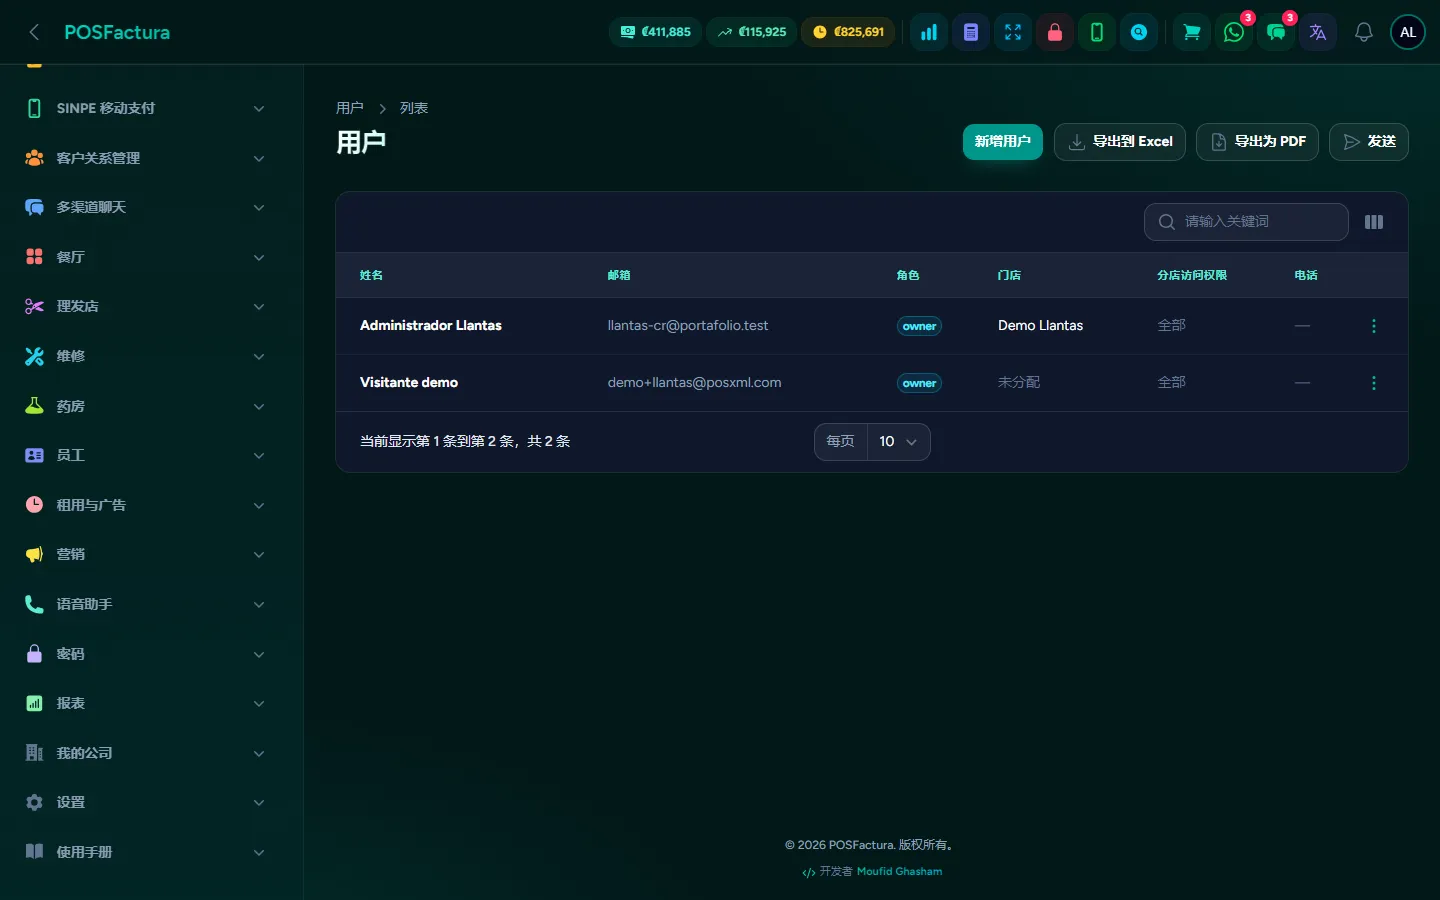This screenshot has width=1440, height=900.
Task: Toggle fullscreen with the expand arrows icon
Action: (x=1013, y=32)
